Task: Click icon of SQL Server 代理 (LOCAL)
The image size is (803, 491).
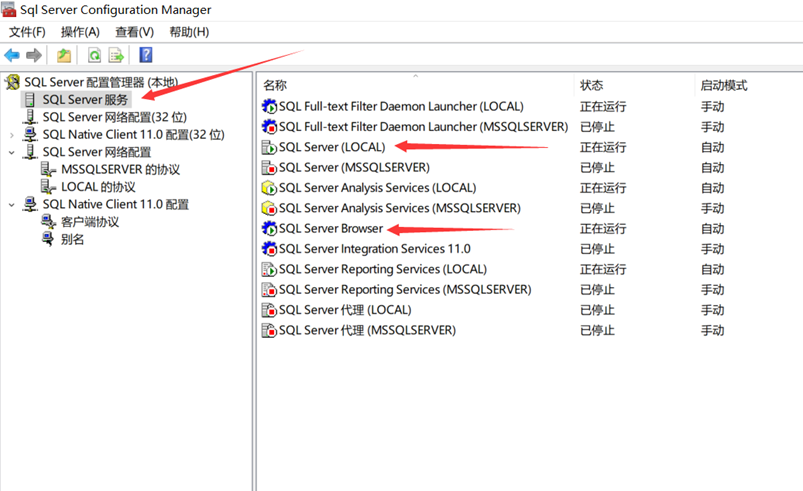Action: (x=269, y=310)
